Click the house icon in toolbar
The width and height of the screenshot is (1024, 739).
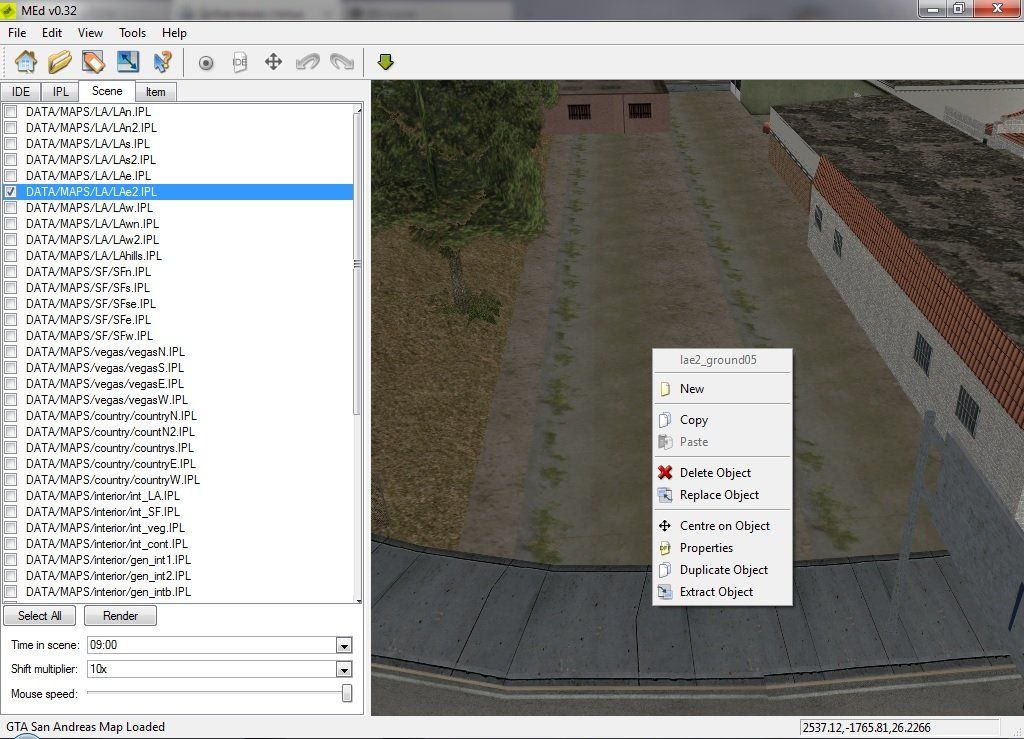pyautogui.click(x=26, y=62)
